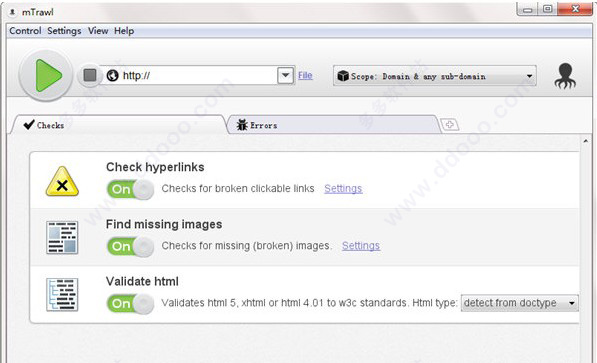Open the Settings menu in the menu bar

coord(64,31)
